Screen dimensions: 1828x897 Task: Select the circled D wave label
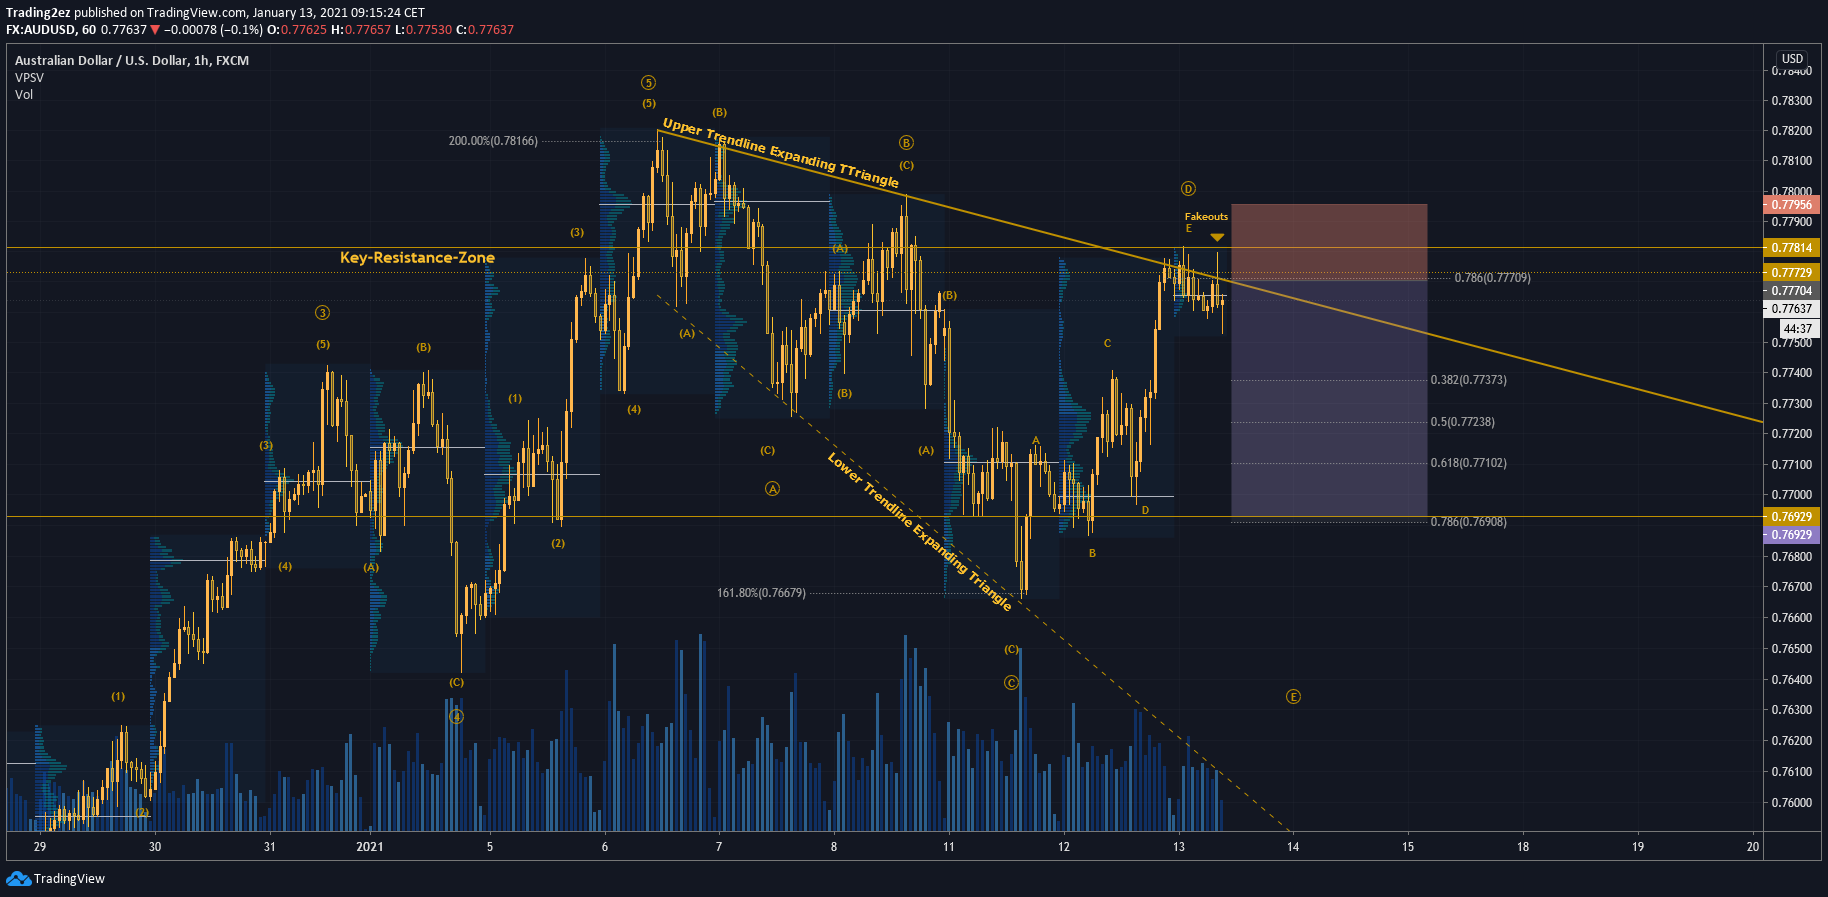pos(1188,189)
